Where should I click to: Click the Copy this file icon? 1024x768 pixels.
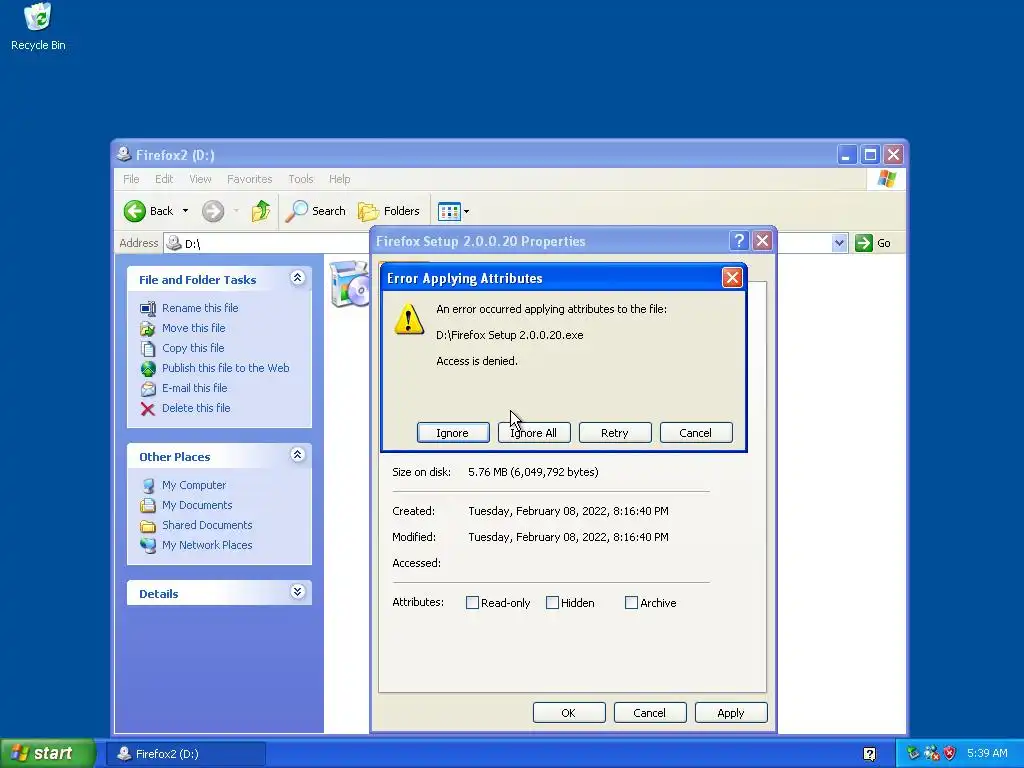[x=148, y=348]
